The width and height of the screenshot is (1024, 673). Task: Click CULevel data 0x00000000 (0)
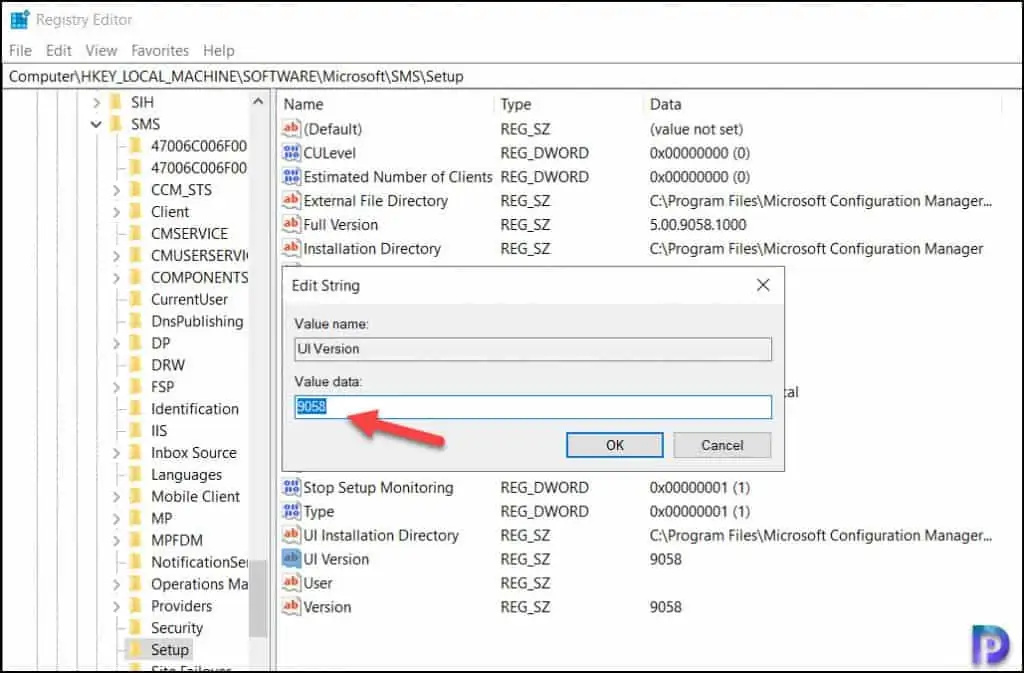[x=699, y=153]
